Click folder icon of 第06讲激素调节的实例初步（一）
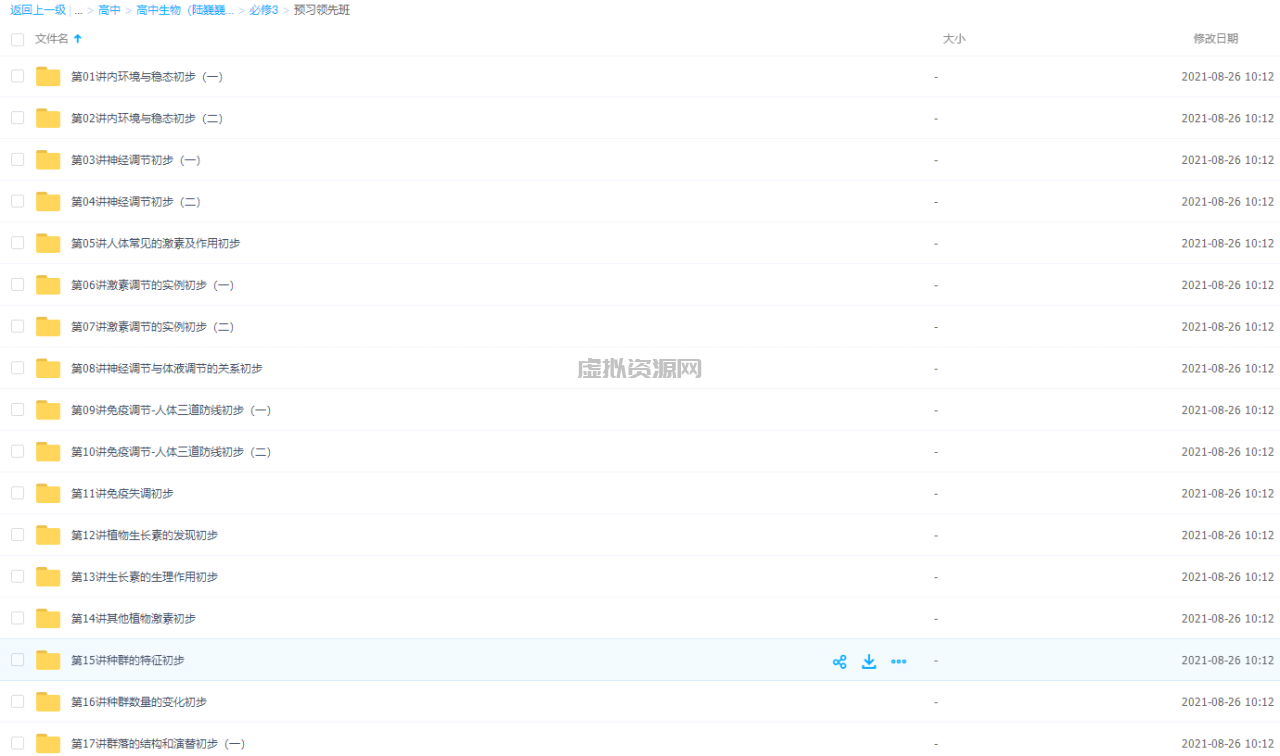The height and width of the screenshot is (756, 1280). [48, 285]
